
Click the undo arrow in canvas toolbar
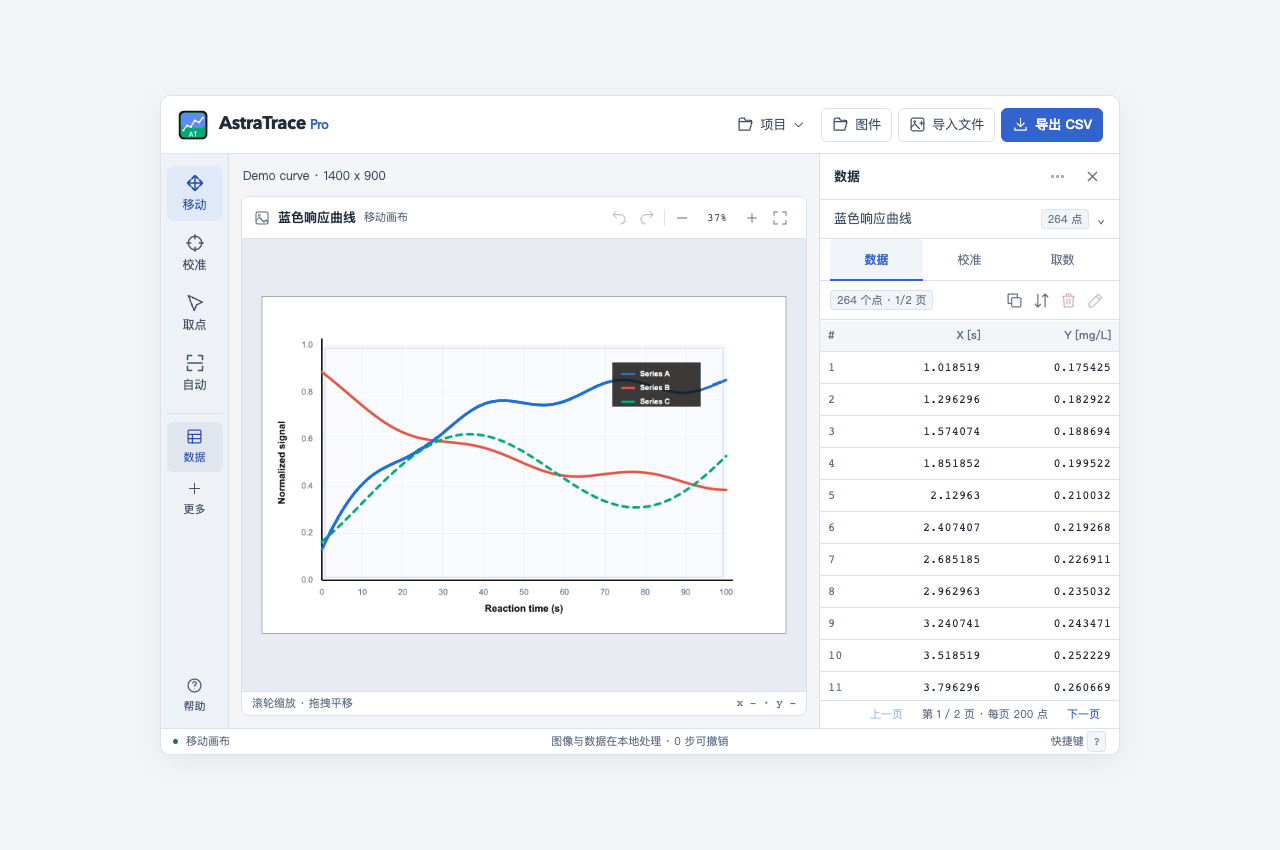click(619, 218)
